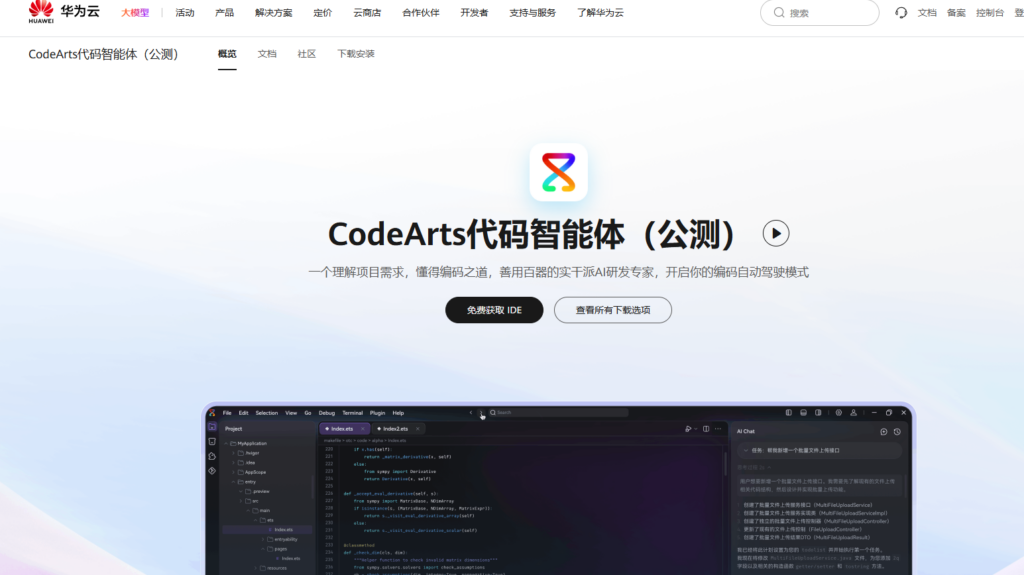Click the new chat plus icon in AI Chat
Screen dimensions: 1024x575
click(x=883, y=431)
